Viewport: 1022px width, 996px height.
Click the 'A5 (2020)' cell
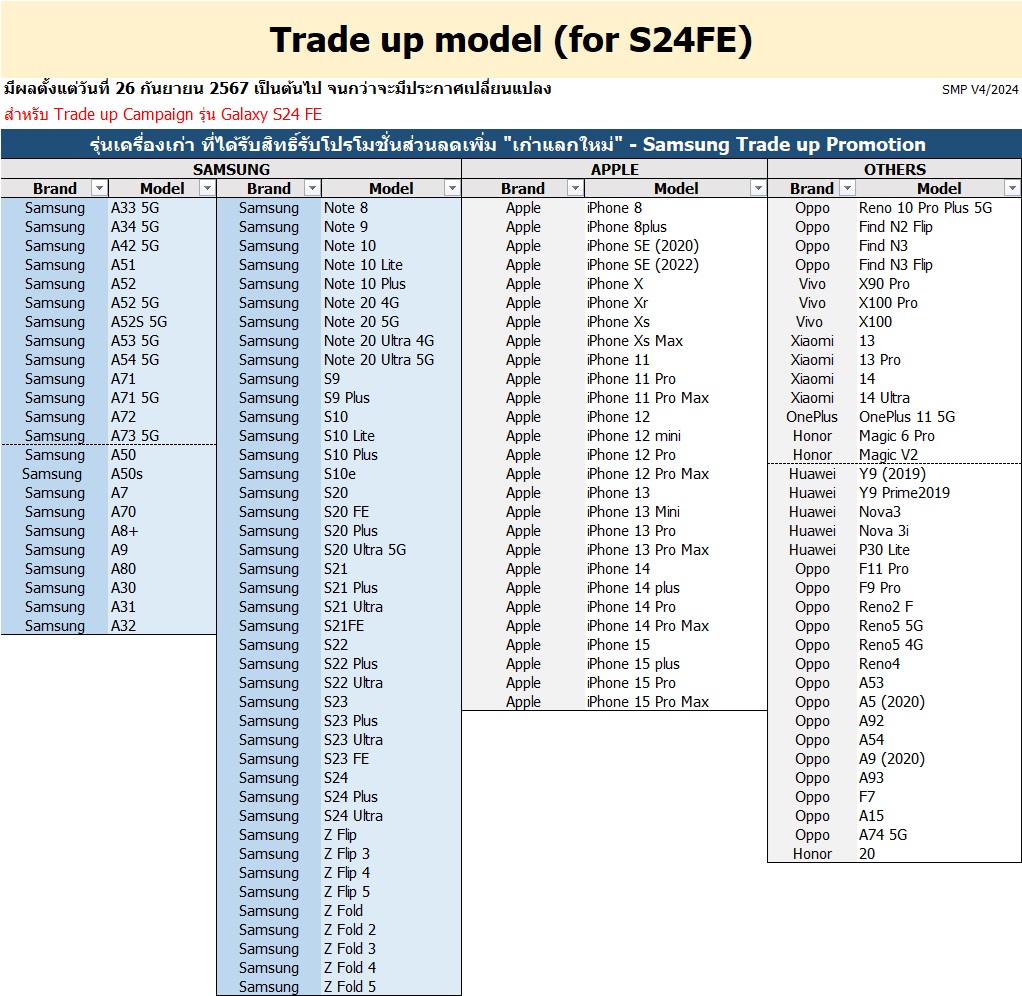click(939, 701)
